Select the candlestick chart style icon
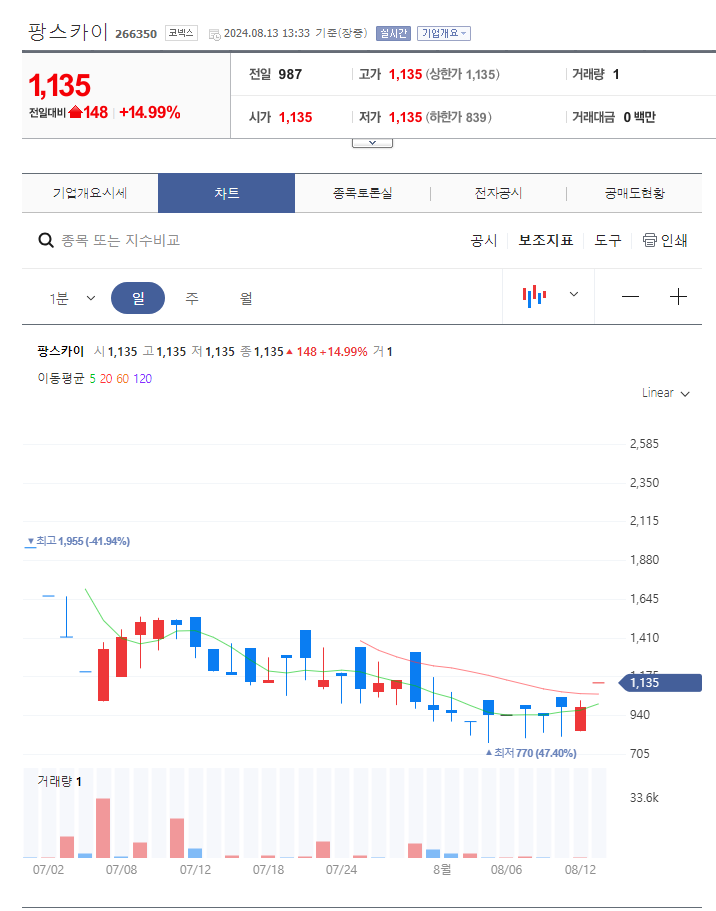This screenshot has height=911, width=716. click(x=535, y=296)
